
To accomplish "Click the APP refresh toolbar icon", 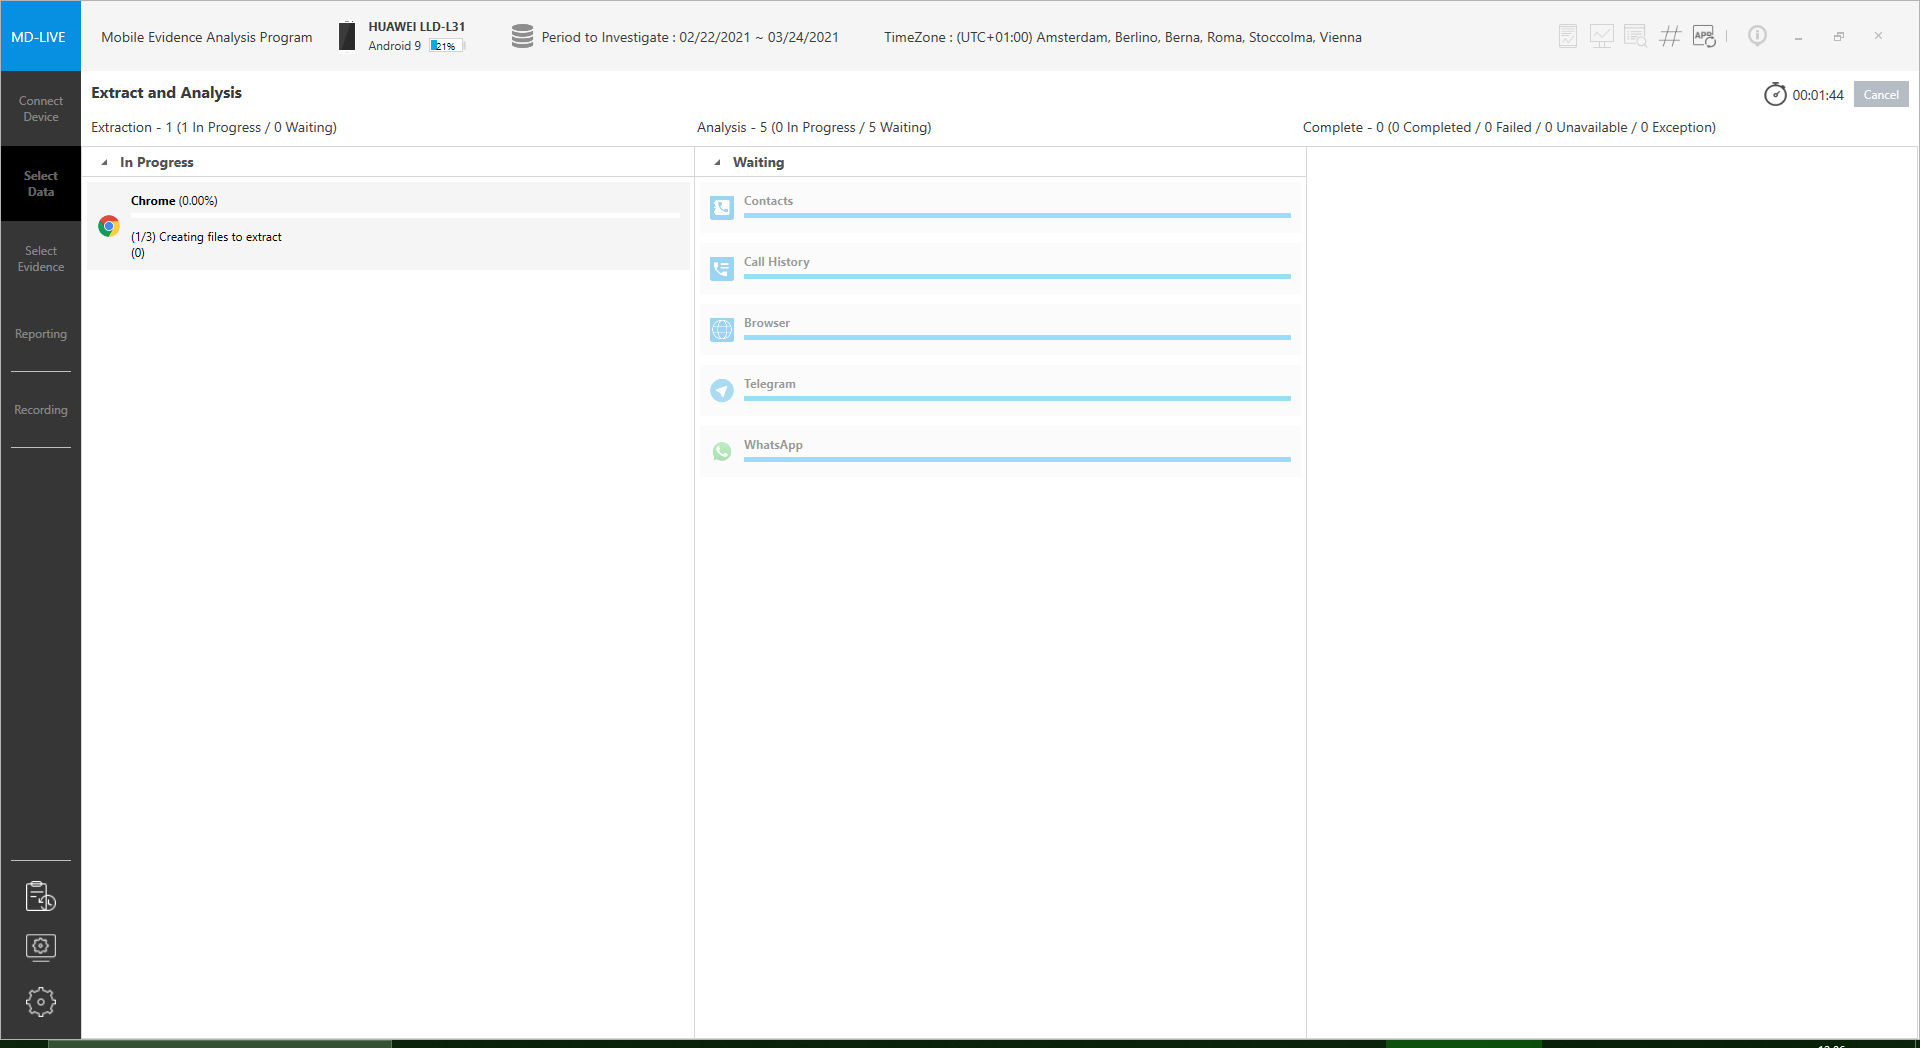I will click(1704, 37).
